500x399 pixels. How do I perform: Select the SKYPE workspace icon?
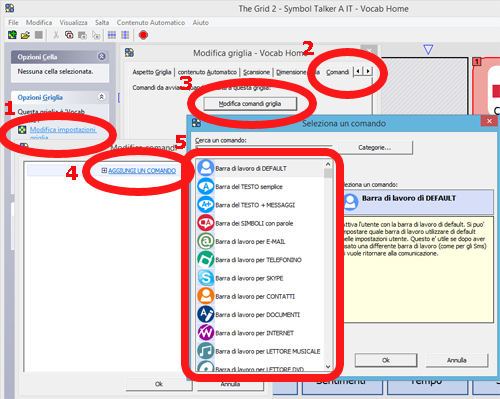pyautogui.click(x=206, y=278)
